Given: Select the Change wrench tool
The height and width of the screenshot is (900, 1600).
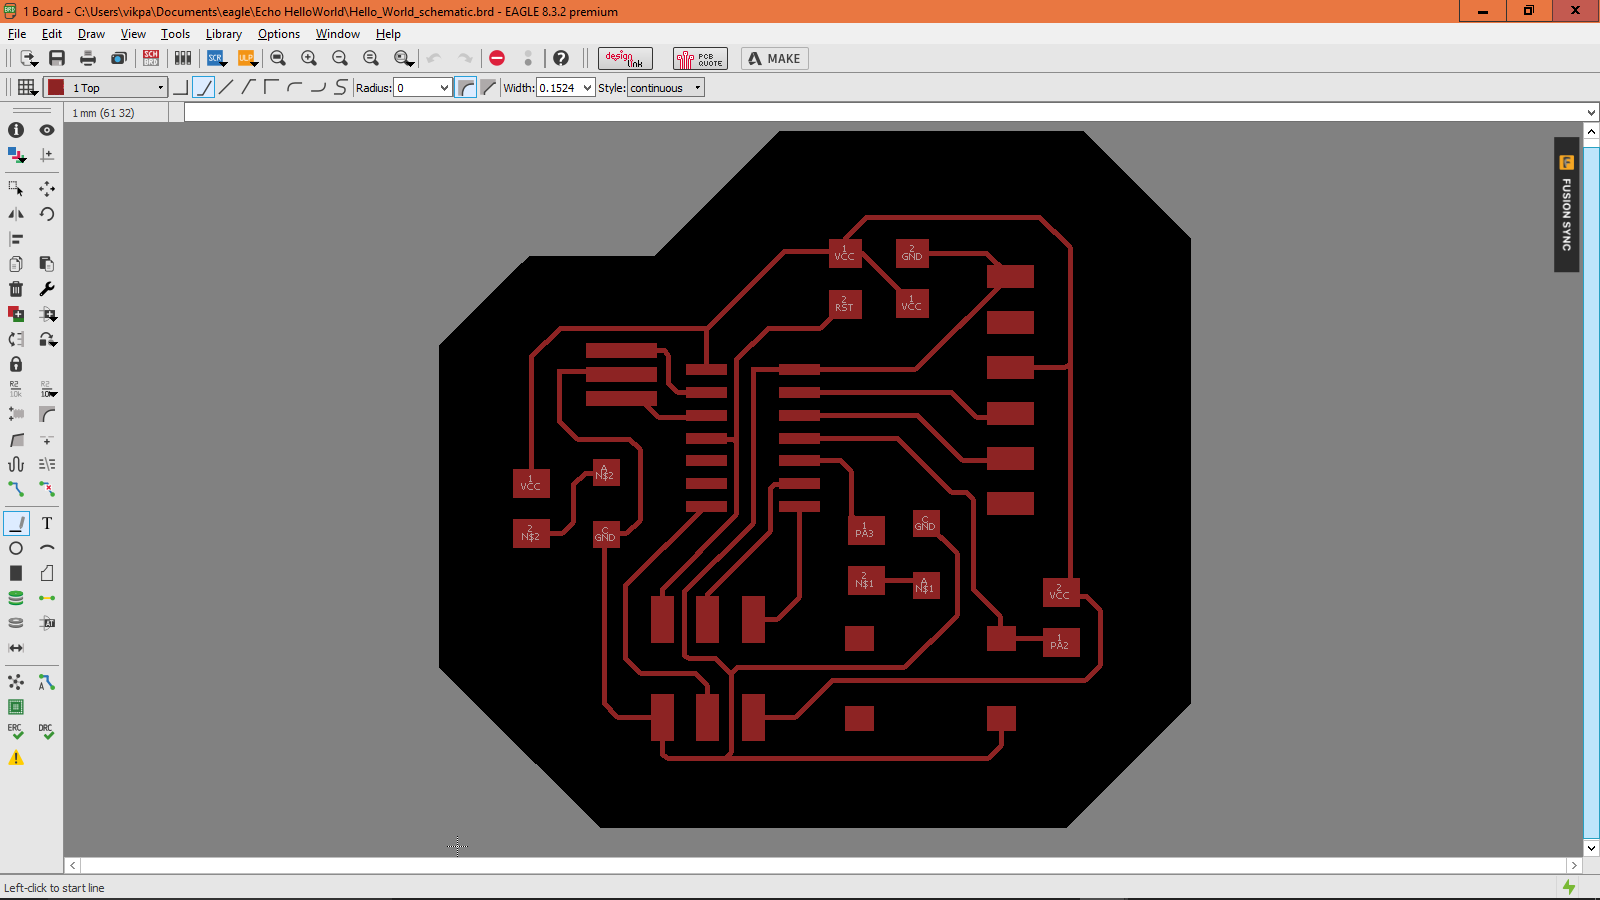Looking at the screenshot, I should click(47, 289).
